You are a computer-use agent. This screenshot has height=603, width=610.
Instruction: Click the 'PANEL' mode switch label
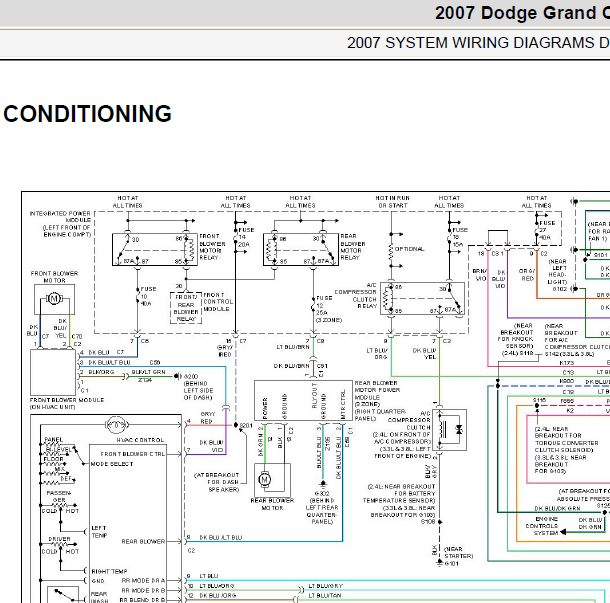pos(54,439)
